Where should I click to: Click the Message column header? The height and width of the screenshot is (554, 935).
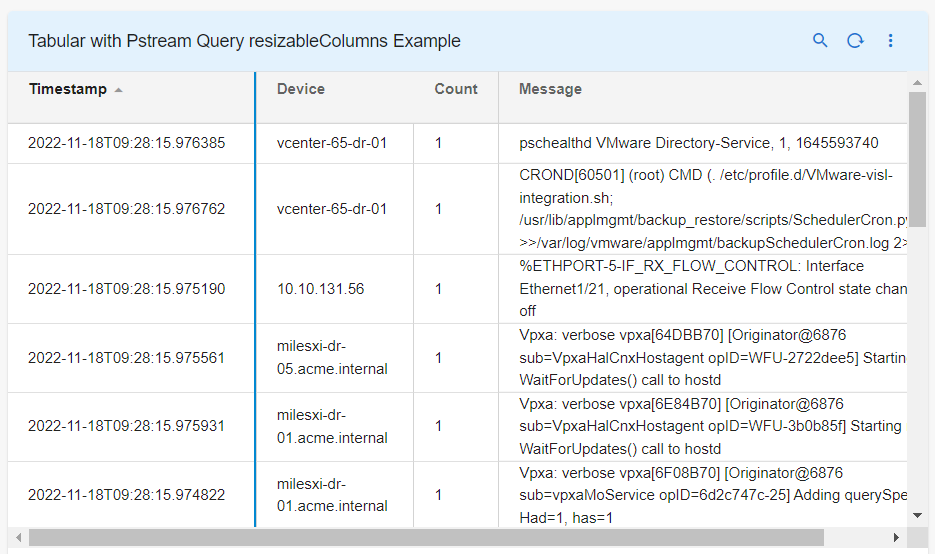(550, 89)
